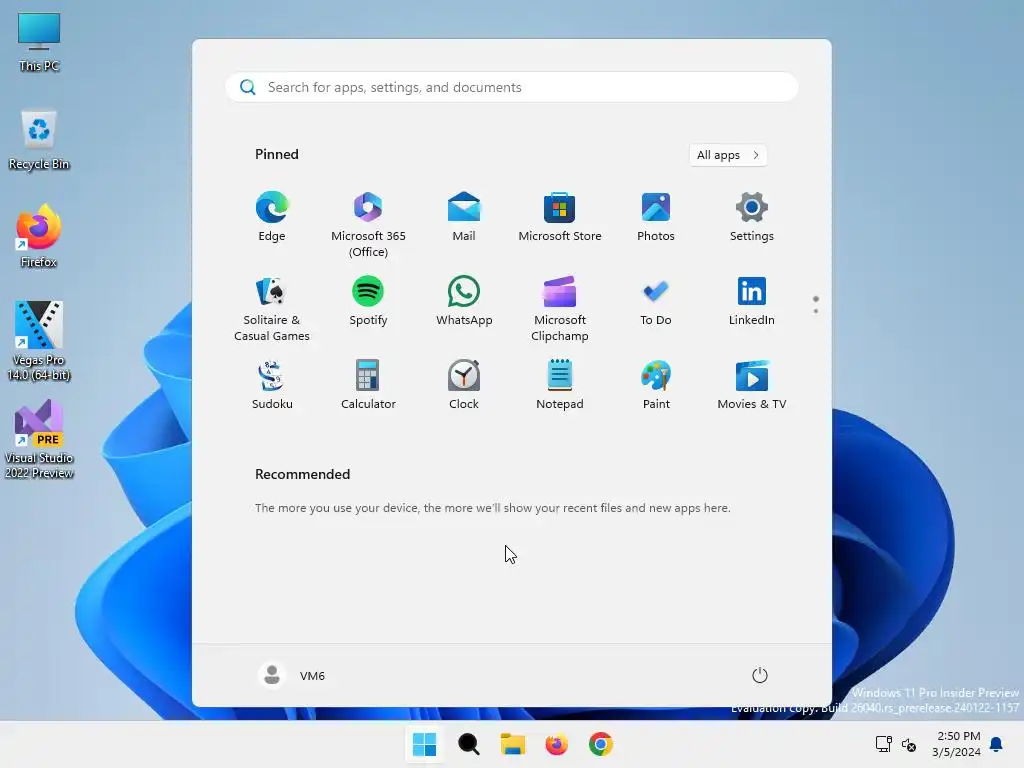This screenshot has height=768, width=1024.
Task: Open Microsoft Store from the pinned apps
Action: point(560,218)
